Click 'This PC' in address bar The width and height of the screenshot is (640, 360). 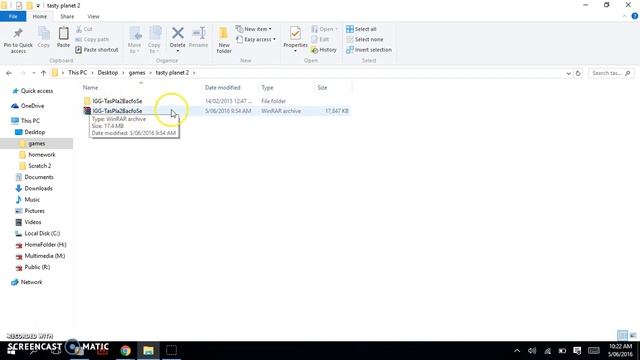click(x=78, y=73)
